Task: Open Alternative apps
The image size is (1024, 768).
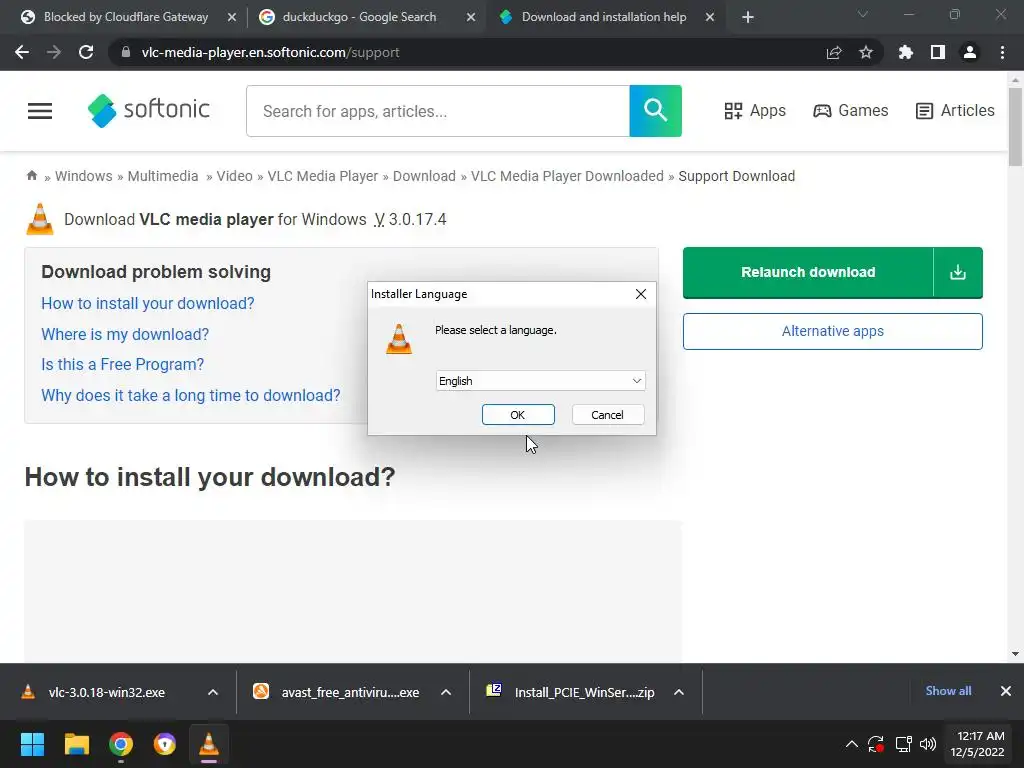Action: click(833, 331)
